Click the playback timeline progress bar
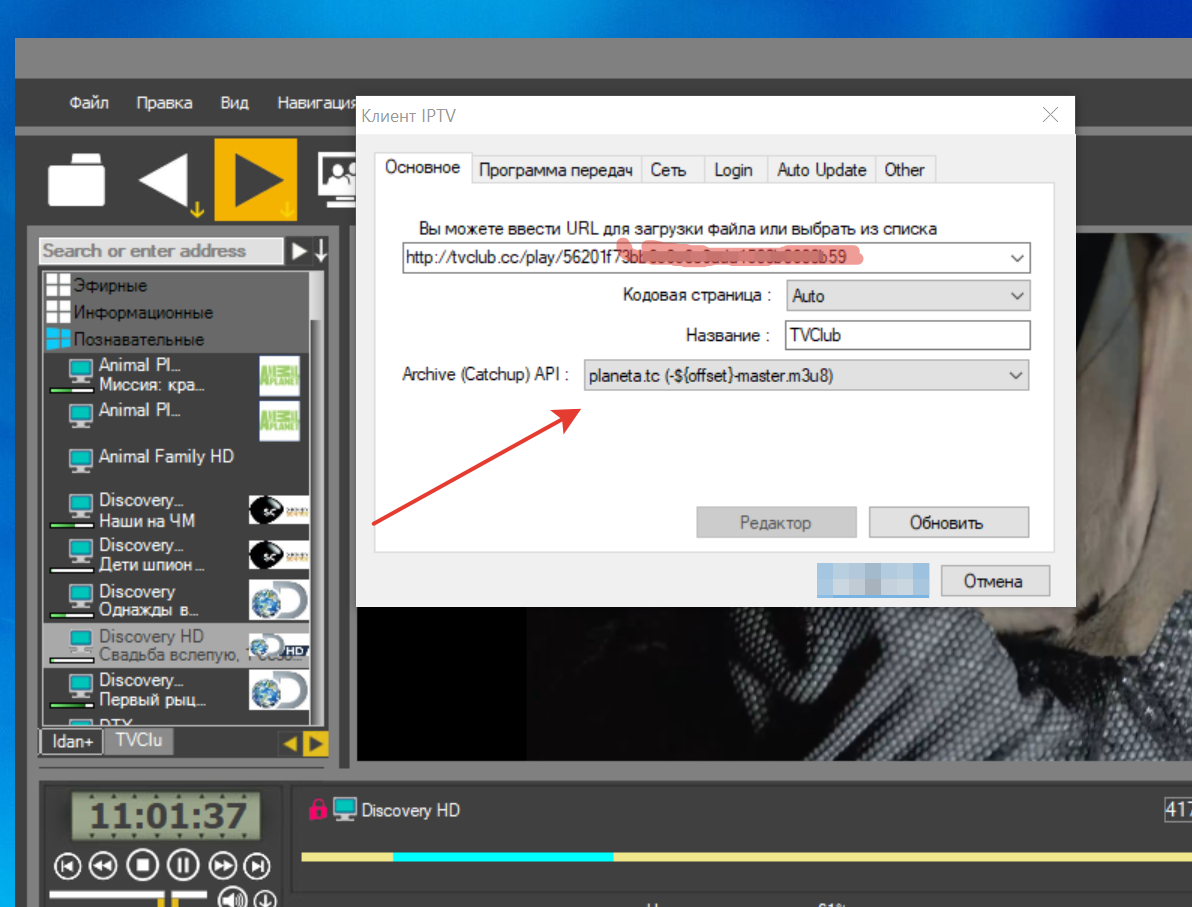The image size is (1192, 907). (747, 857)
